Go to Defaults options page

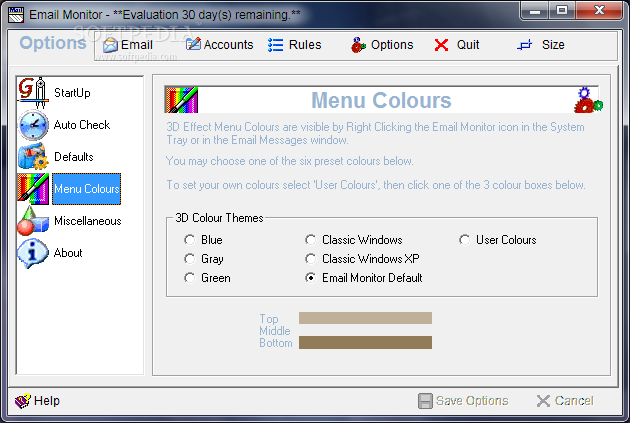(x=74, y=157)
